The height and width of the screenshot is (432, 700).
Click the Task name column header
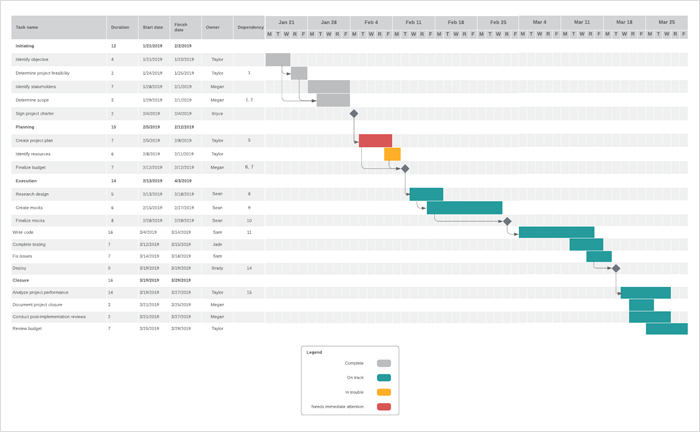pyautogui.click(x=58, y=27)
